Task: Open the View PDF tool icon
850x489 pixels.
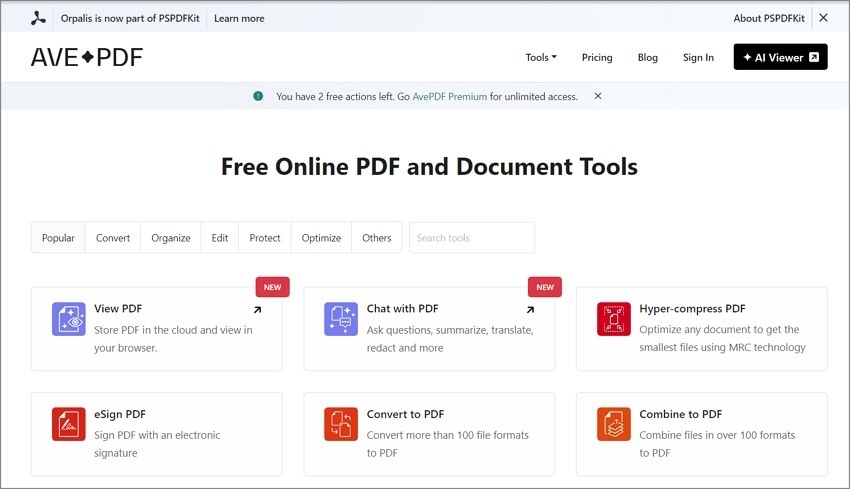Action: point(69,319)
